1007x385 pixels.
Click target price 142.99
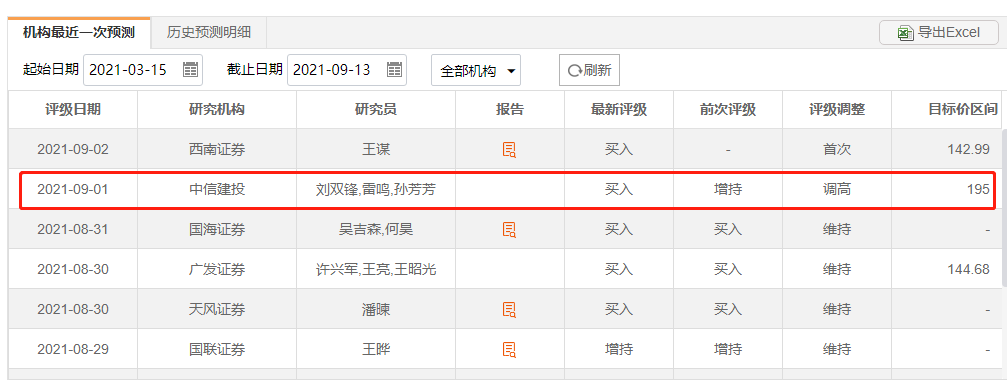[x=968, y=149]
